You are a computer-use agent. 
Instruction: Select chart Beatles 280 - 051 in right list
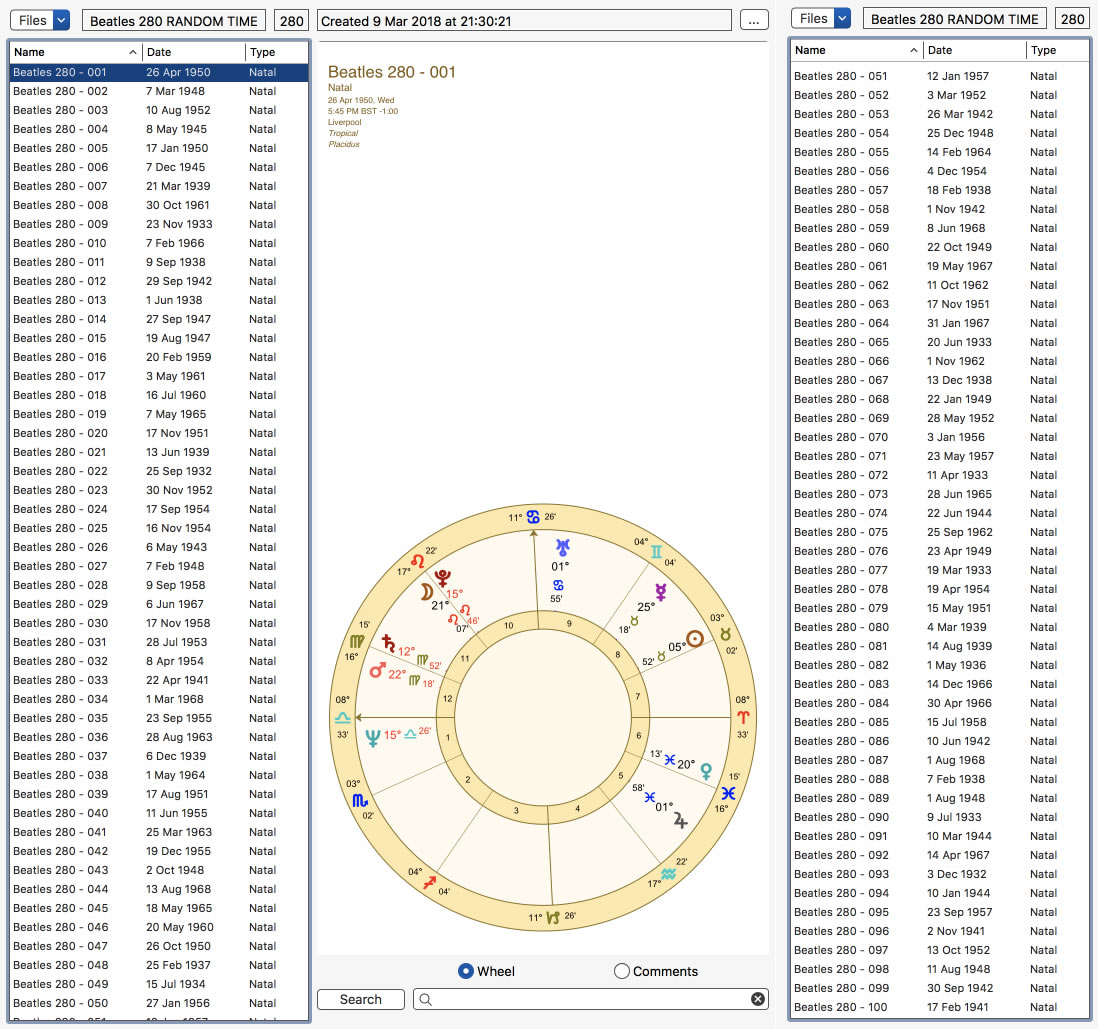(x=940, y=76)
